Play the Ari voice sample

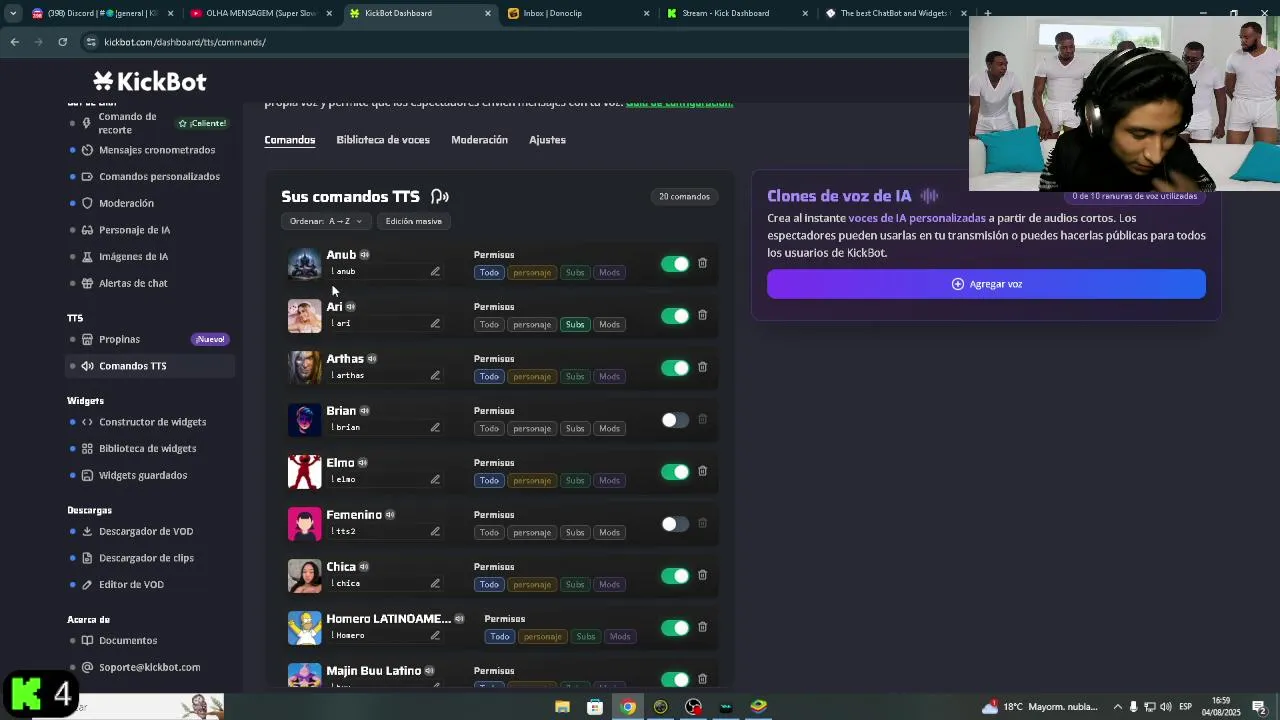coord(350,307)
